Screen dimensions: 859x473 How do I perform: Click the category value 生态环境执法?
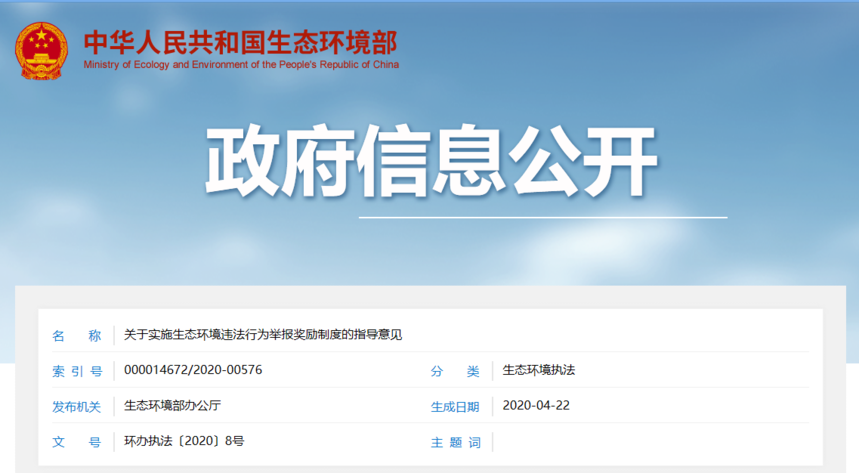coord(539,370)
